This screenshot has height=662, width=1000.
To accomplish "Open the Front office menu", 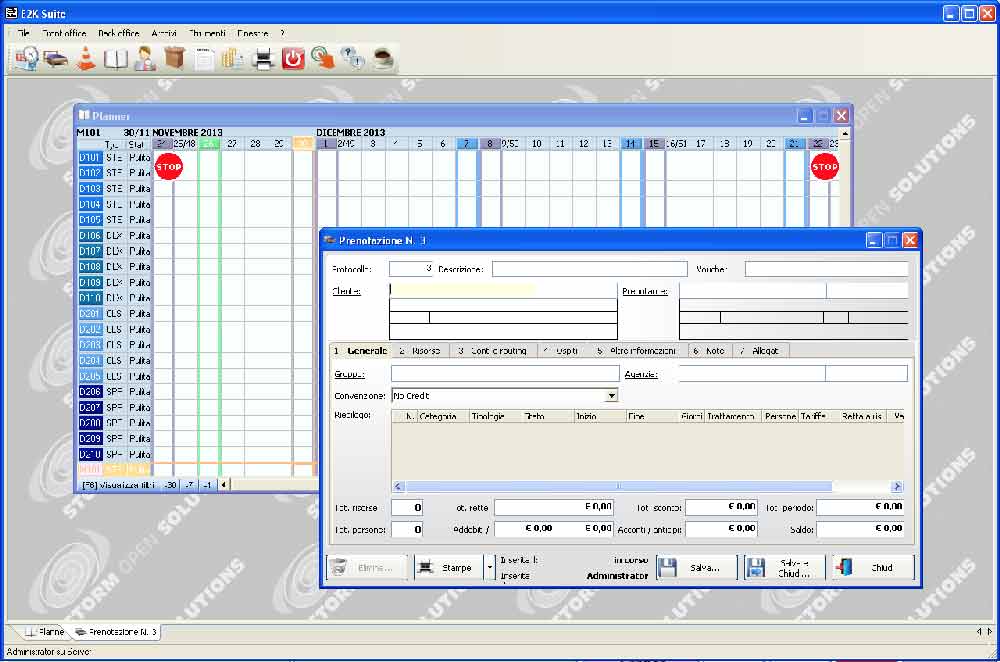I will tap(64, 33).
